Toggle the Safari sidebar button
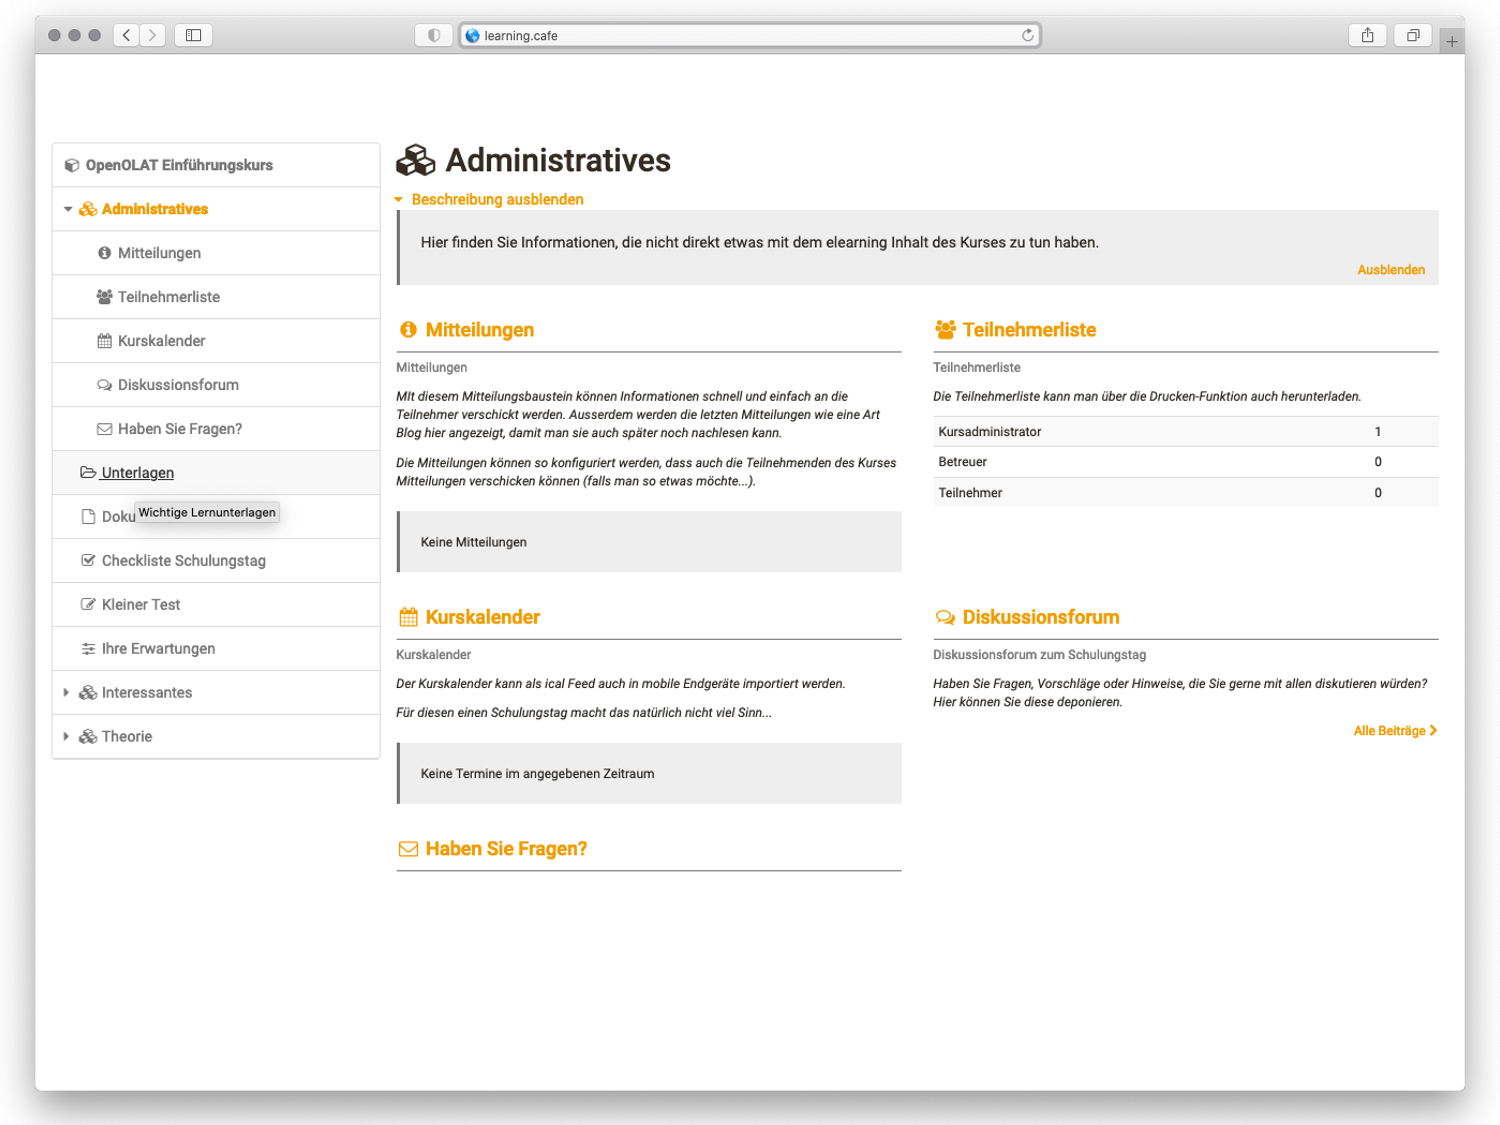The height and width of the screenshot is (1125, 1500). [194, 35]
